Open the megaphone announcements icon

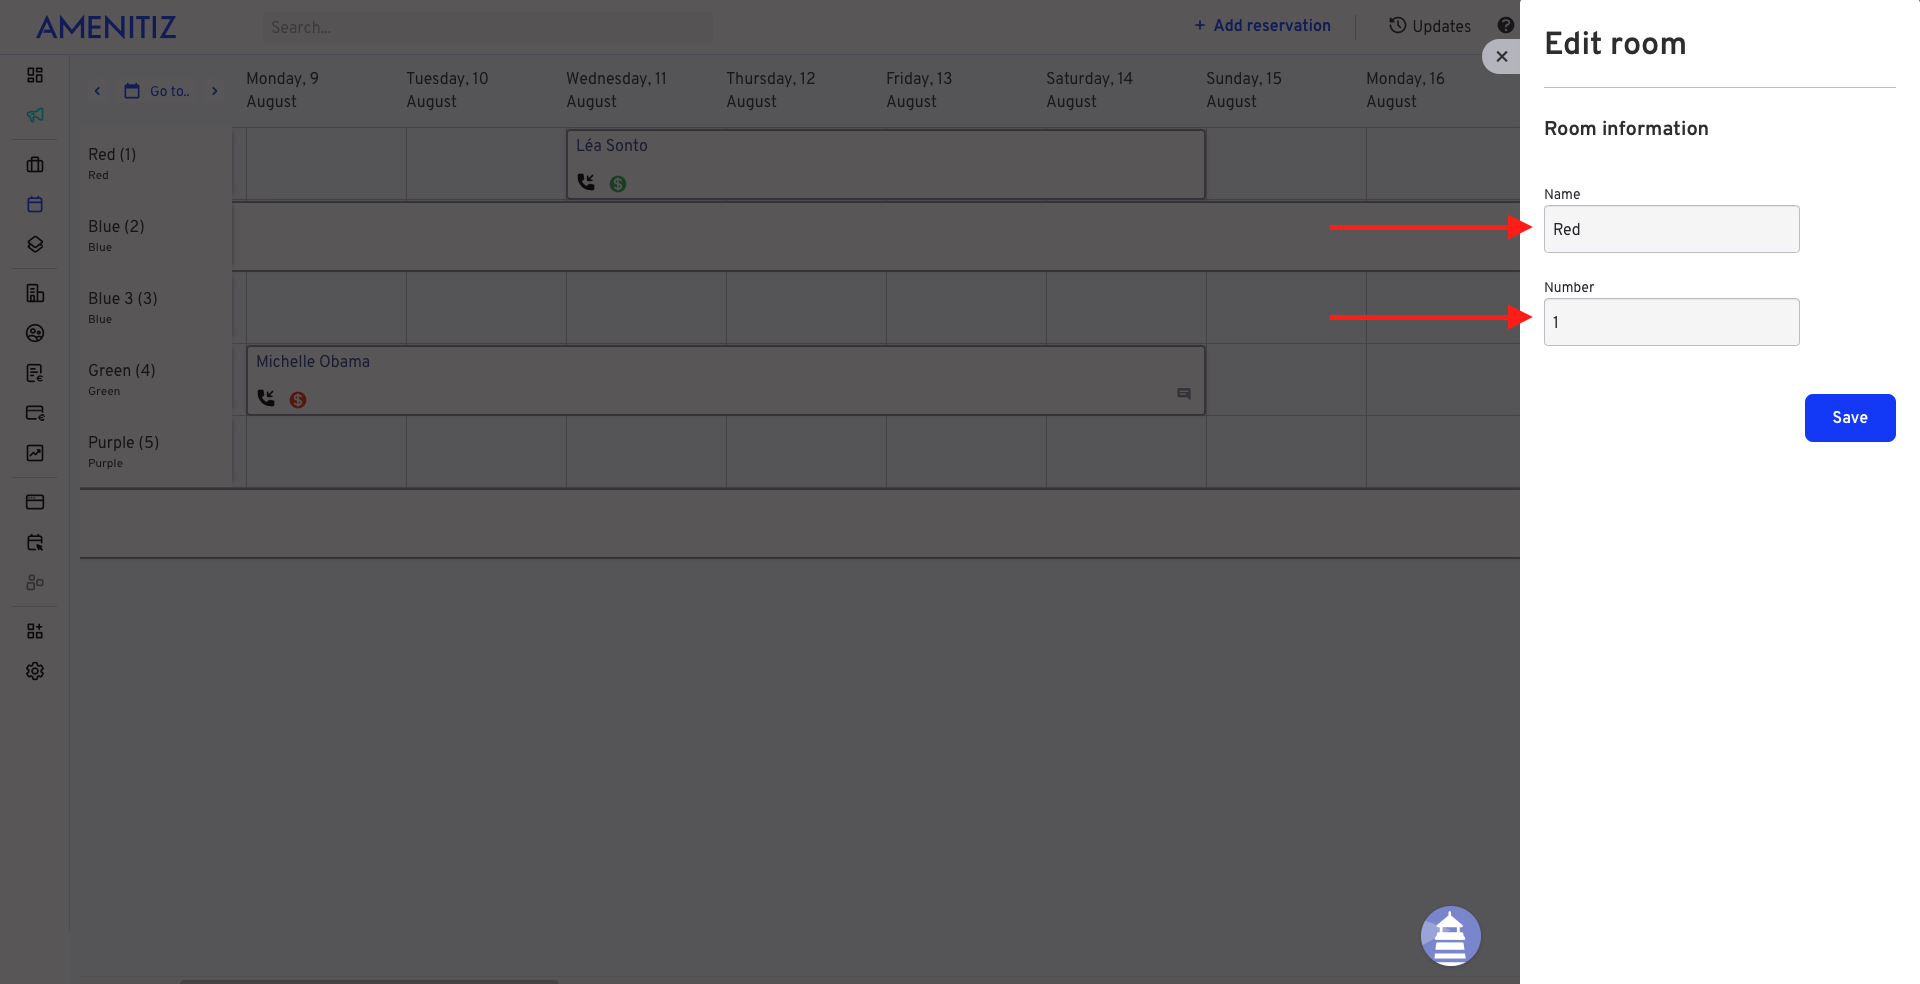[35, 115]
